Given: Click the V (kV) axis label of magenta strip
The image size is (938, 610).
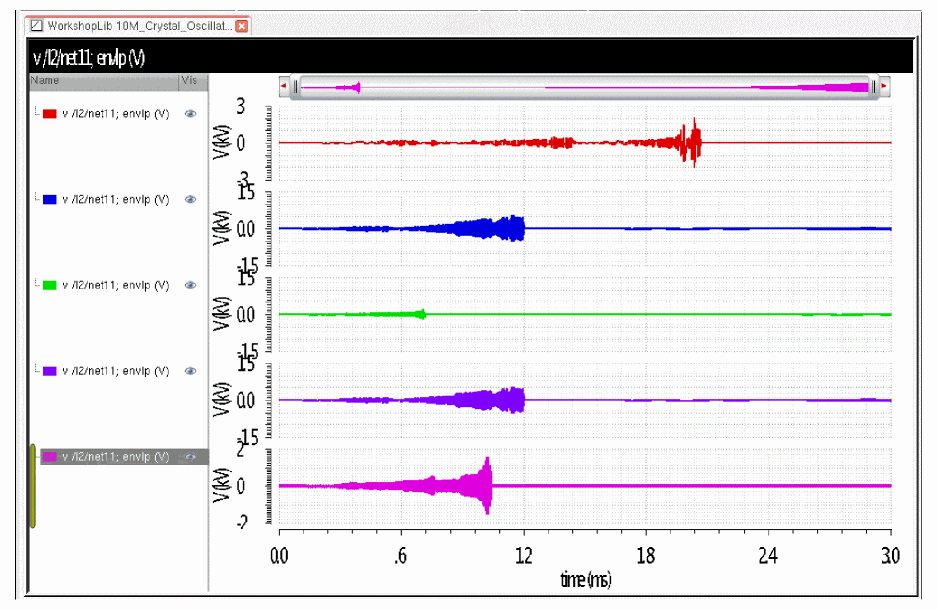Looking at the screenshot, I should coord(221,485).
